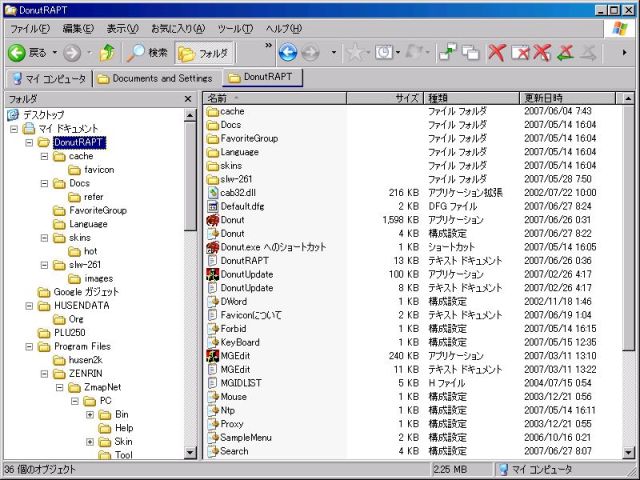
Task: Switch to the マイ コンピュータ tab
Action: point(49,78)
